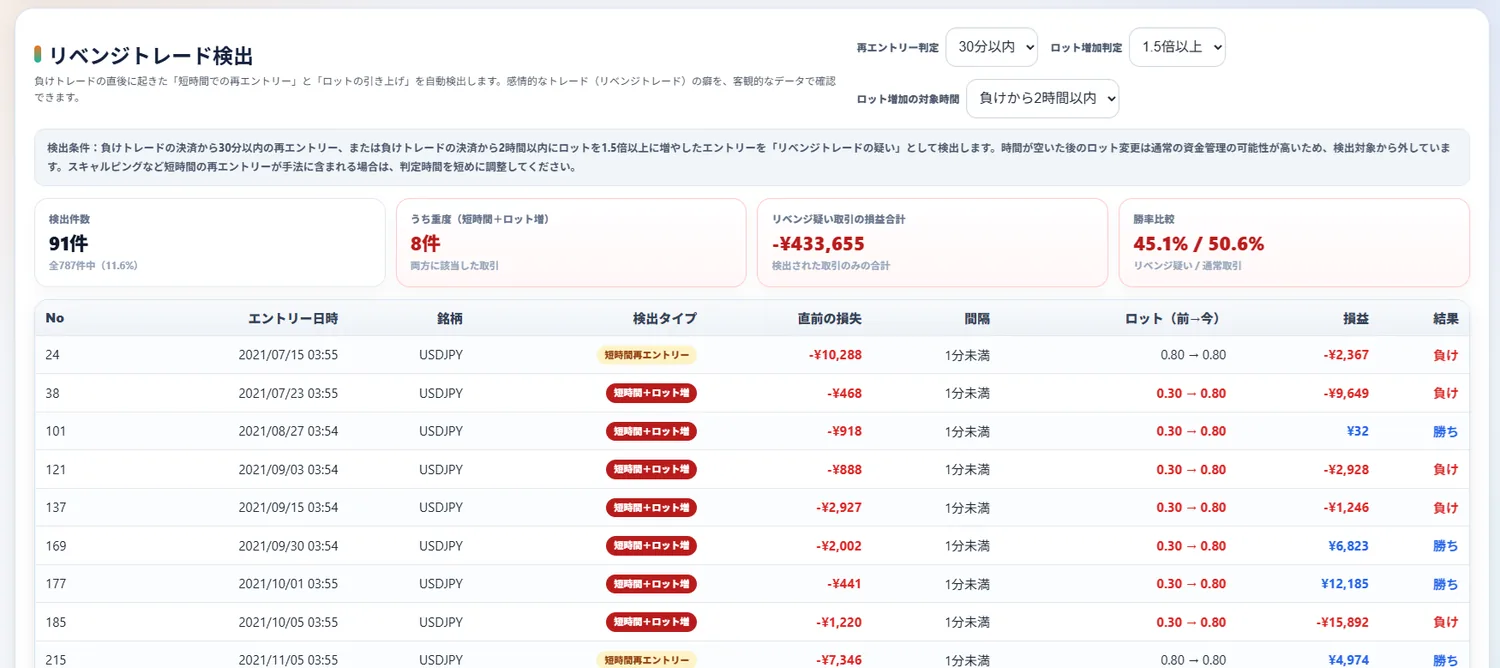Select the 91件 detection count value

(69, 243)
